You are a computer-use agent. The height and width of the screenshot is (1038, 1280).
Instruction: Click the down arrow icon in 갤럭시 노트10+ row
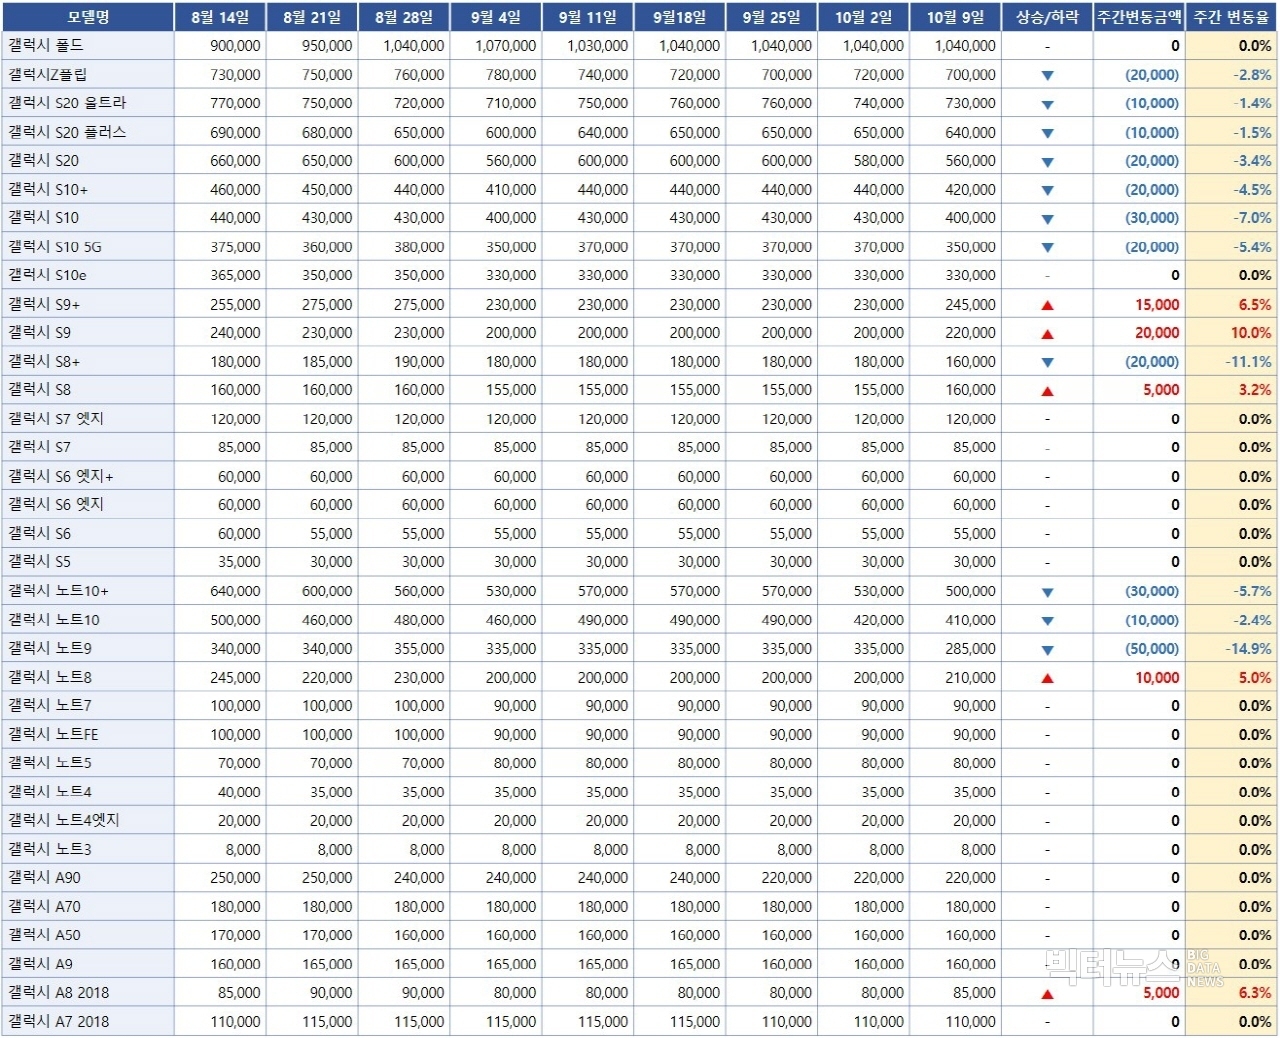(1047, 593)
